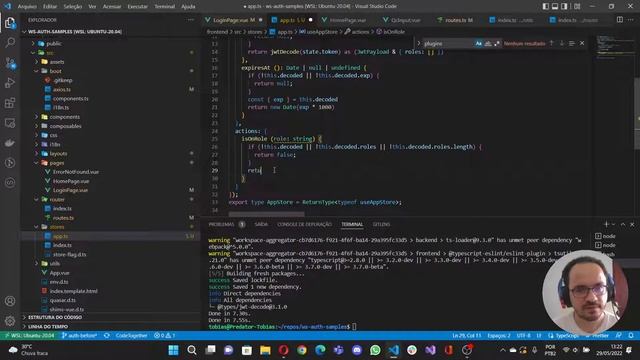Switch to the CONSOLE DE DEPURAÇÃO panel tab

coord(304,224)
